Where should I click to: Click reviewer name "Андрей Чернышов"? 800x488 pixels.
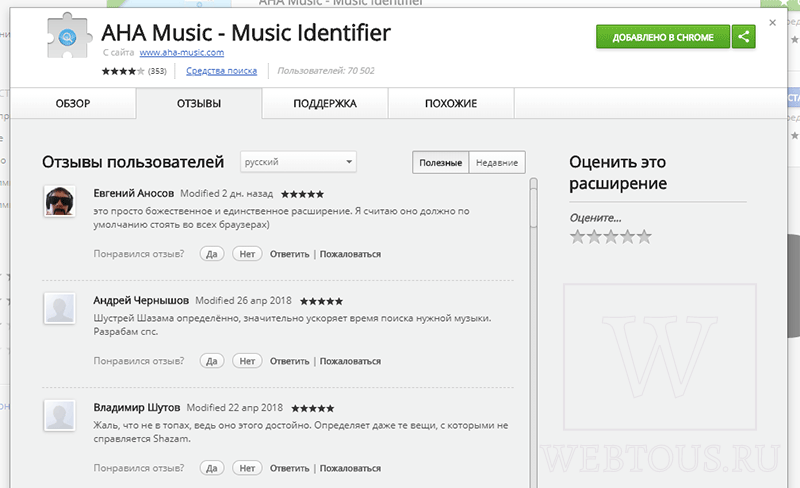[x=141, y=301]
